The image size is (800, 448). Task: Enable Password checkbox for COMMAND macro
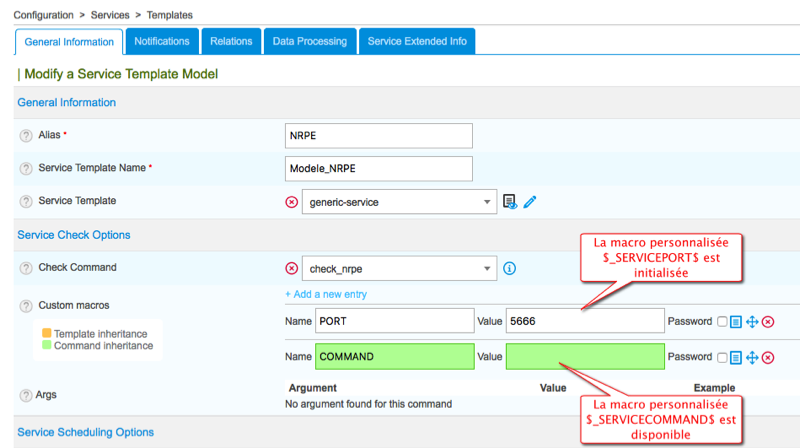click(722, 357)
